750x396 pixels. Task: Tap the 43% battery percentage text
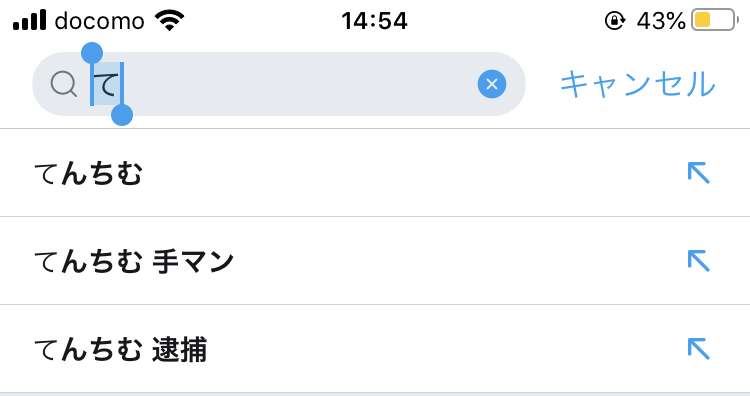[661, 21]
